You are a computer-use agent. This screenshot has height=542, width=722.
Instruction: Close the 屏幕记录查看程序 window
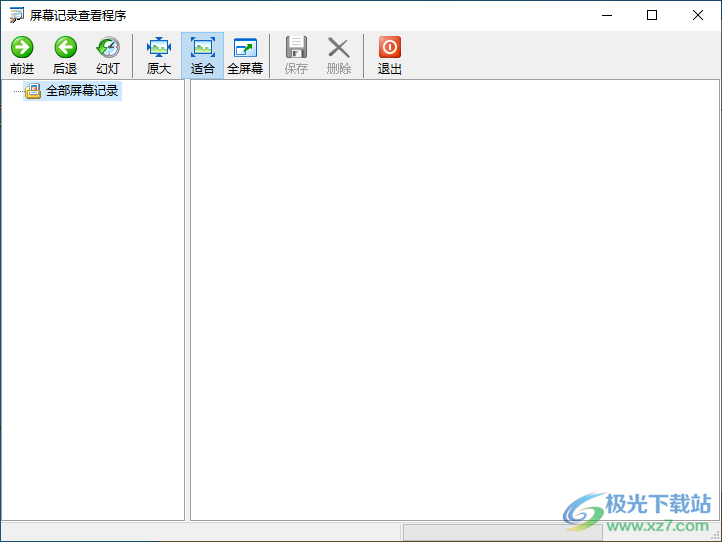pos(698,15)
